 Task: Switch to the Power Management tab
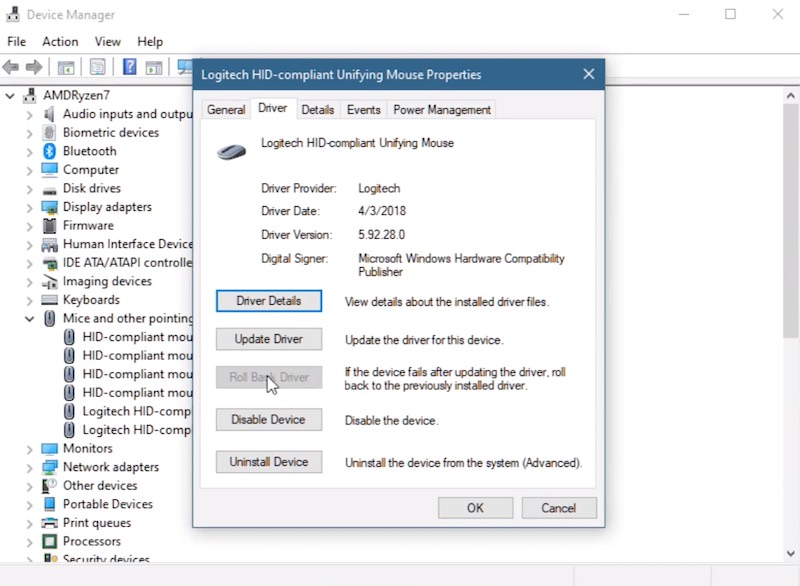pyautogui.click(x=442, y=110)
